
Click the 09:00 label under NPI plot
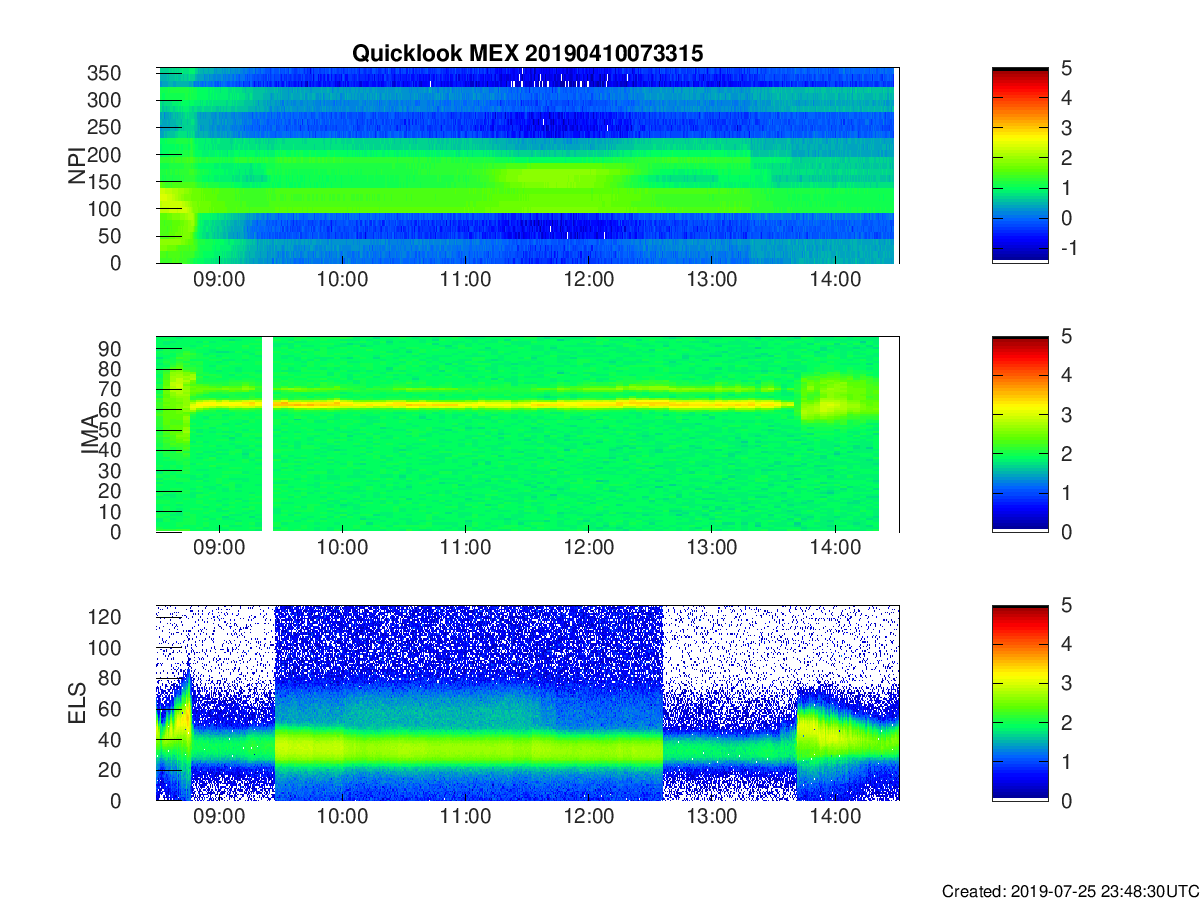point(219,280)
